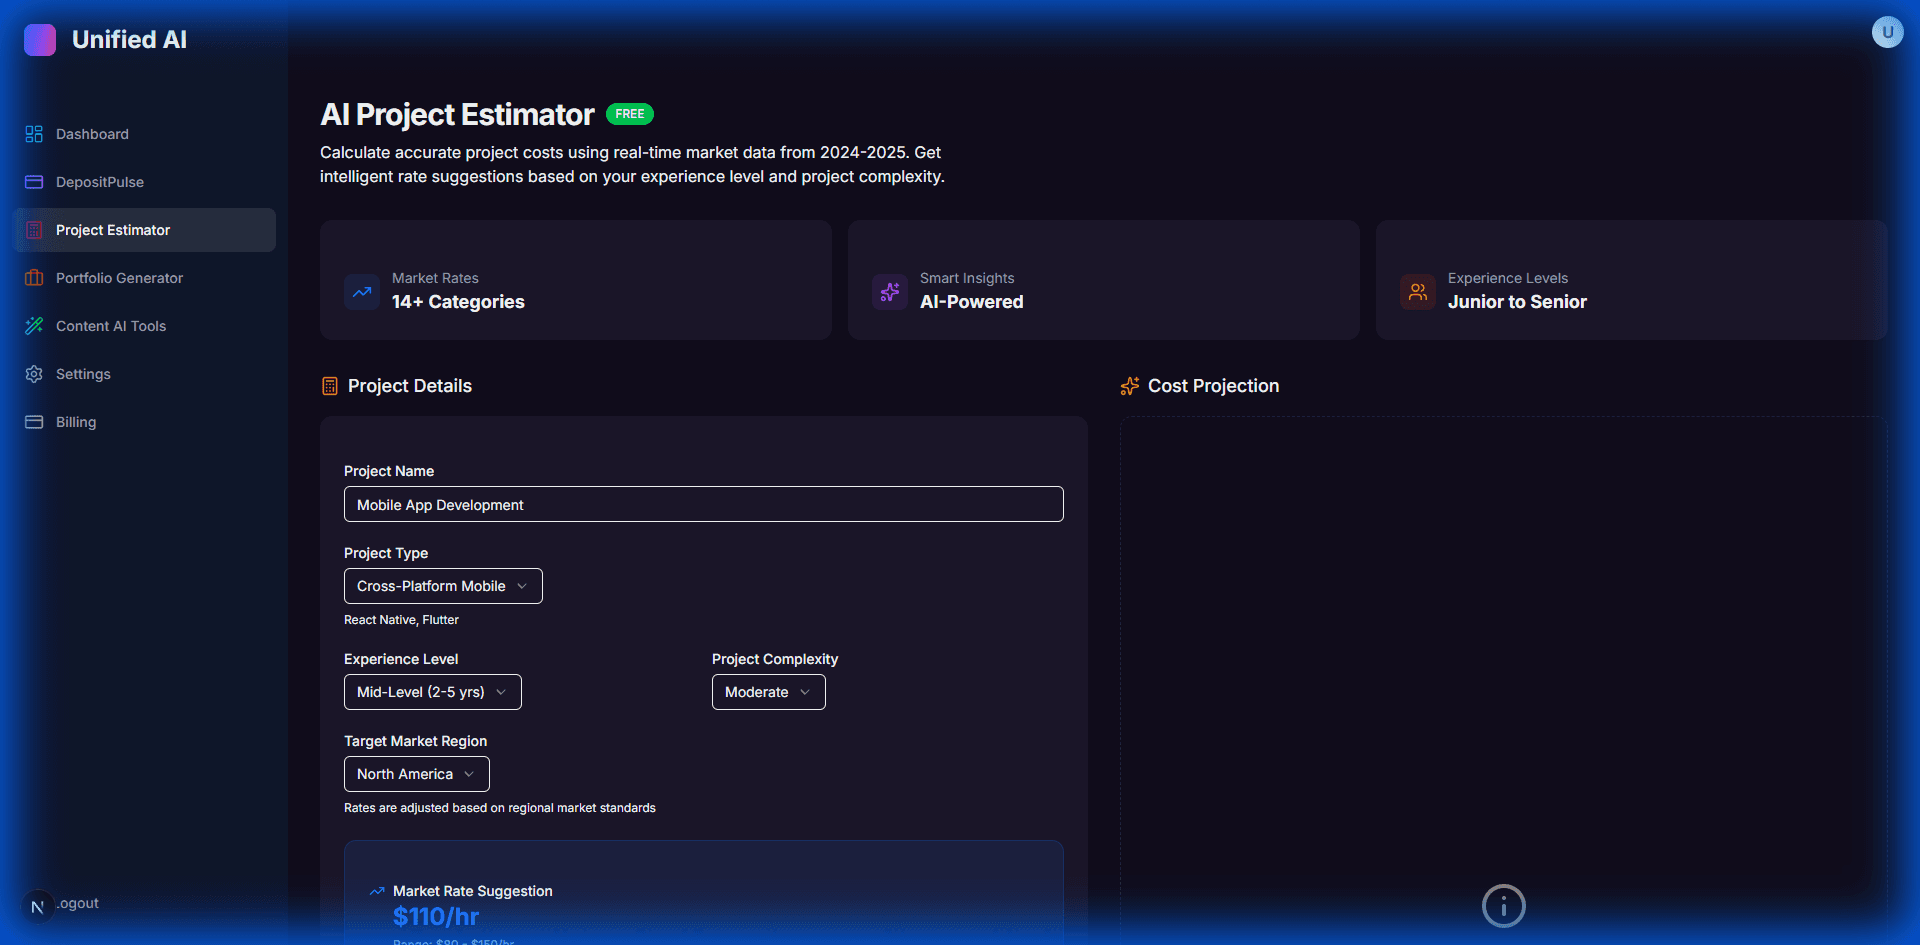Click inside the Project Name input field
The image size is (1920, 945).
coord(703,504)
